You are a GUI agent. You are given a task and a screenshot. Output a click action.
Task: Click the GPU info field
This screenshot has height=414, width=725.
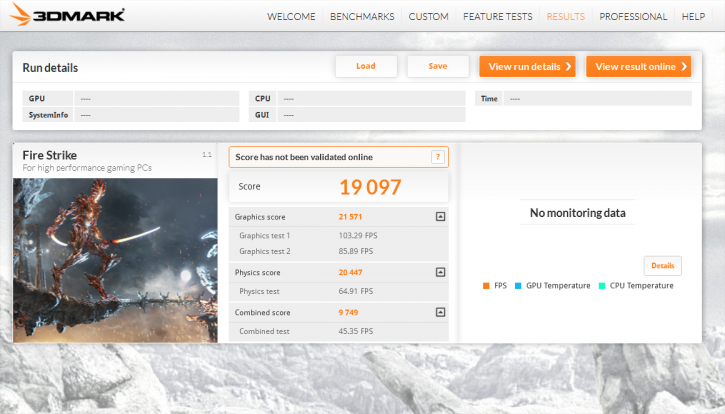(157, 99)
